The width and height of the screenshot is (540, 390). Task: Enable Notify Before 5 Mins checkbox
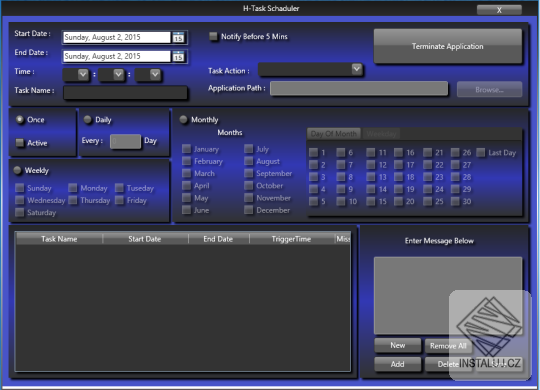(x=214, y=36)
